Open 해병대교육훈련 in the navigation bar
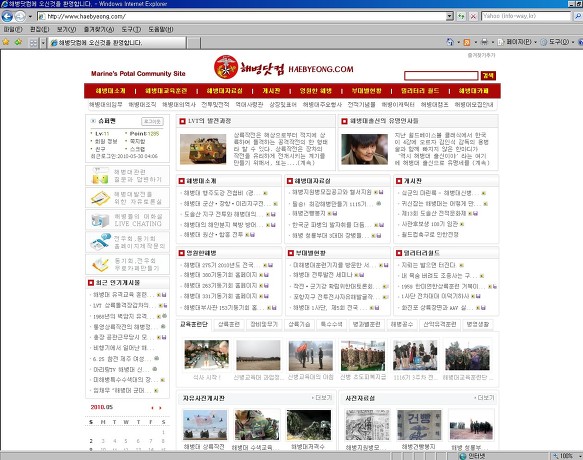The width and height of the screenshot is (583, 460). click(x=166, y=91)
